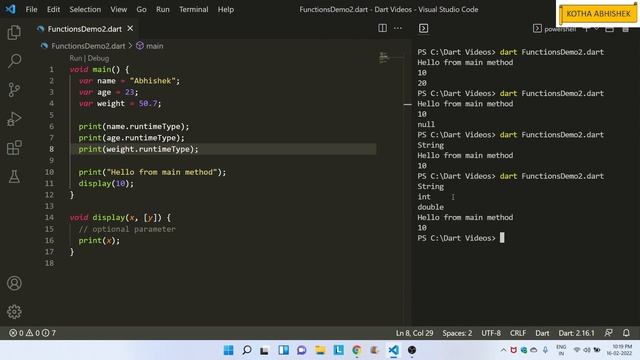Open Google Chrome from taskbar
The height and width of the screenshot is (360, 640).
click(357, 350)
